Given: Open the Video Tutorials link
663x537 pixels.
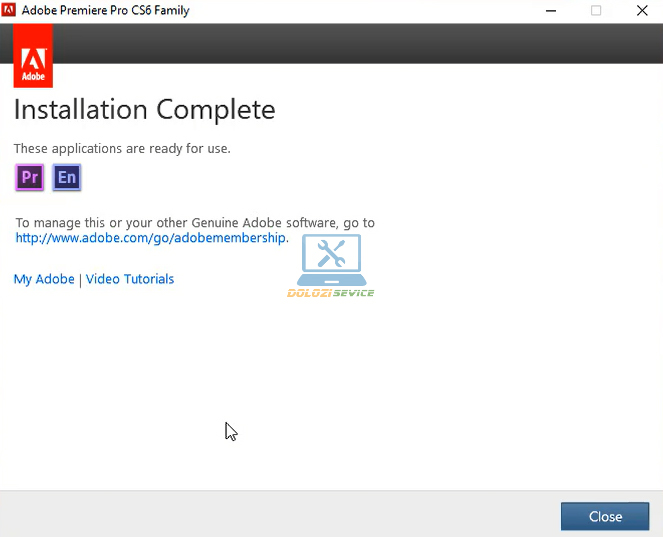Looking at the screenshot, I should [130, 279].
